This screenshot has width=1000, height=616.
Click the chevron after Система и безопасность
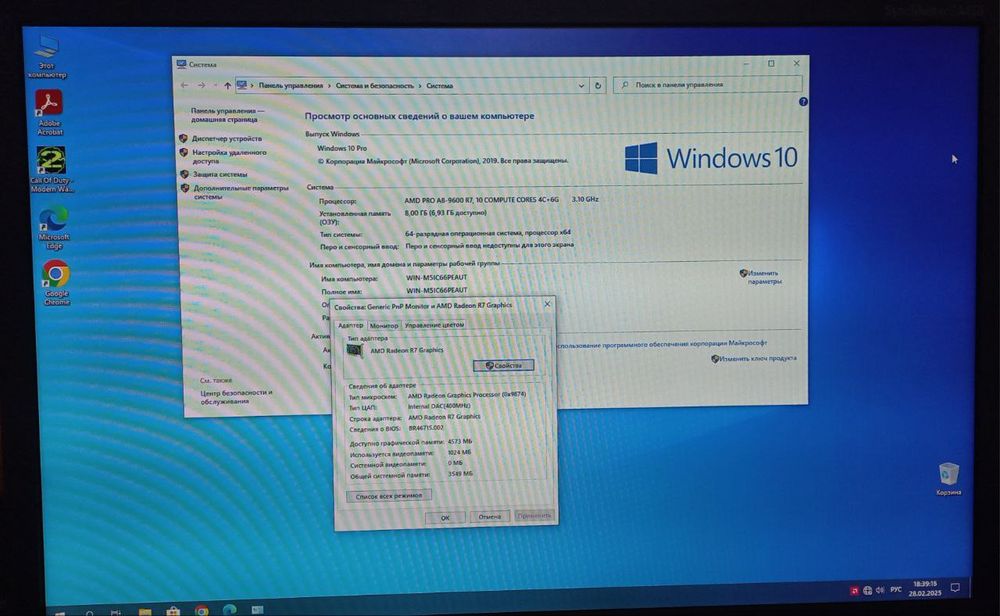tap(420, 85)
